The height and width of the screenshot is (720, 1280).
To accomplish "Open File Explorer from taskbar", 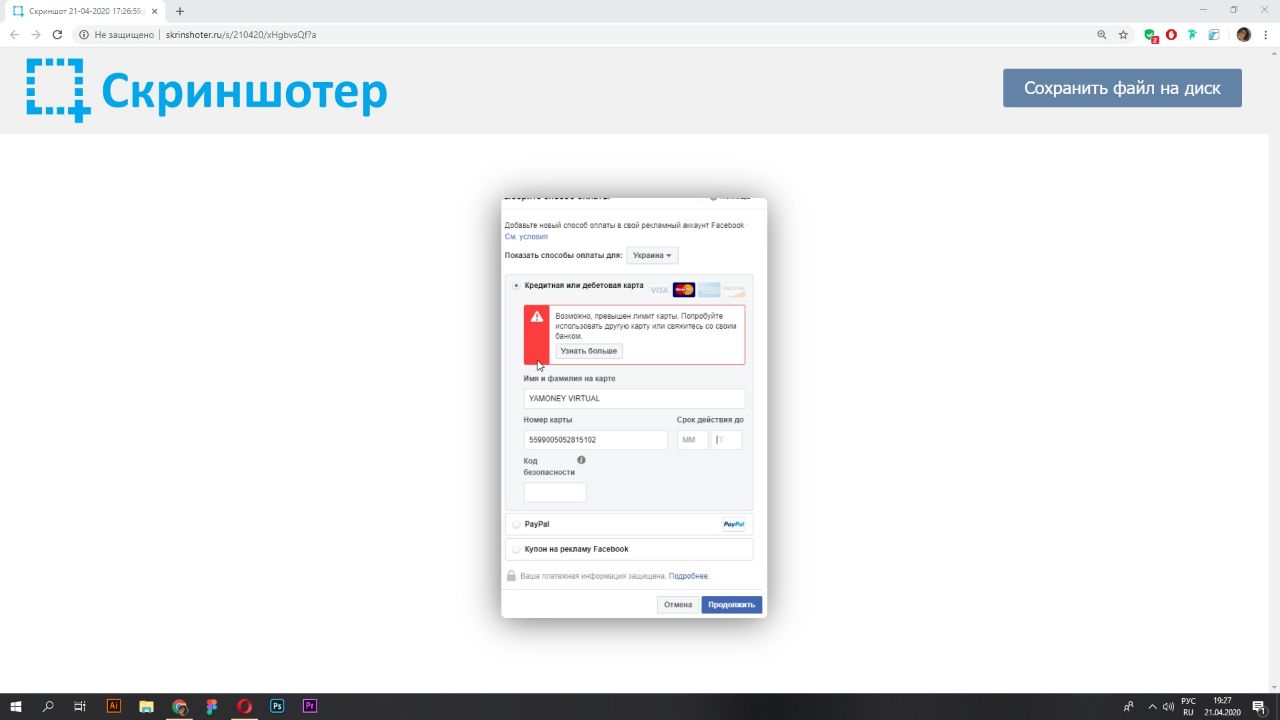I will click(x=146, y=706).
